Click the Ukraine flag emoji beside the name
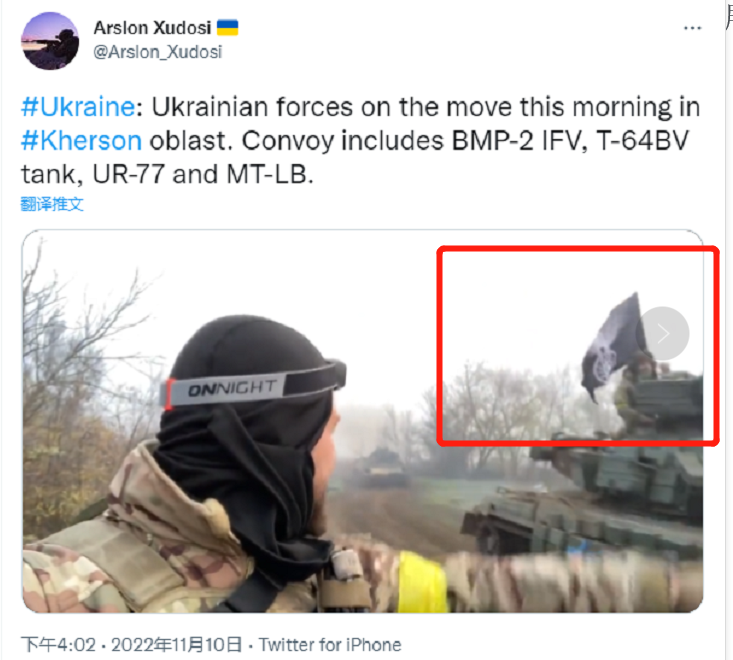 [228, 28]
